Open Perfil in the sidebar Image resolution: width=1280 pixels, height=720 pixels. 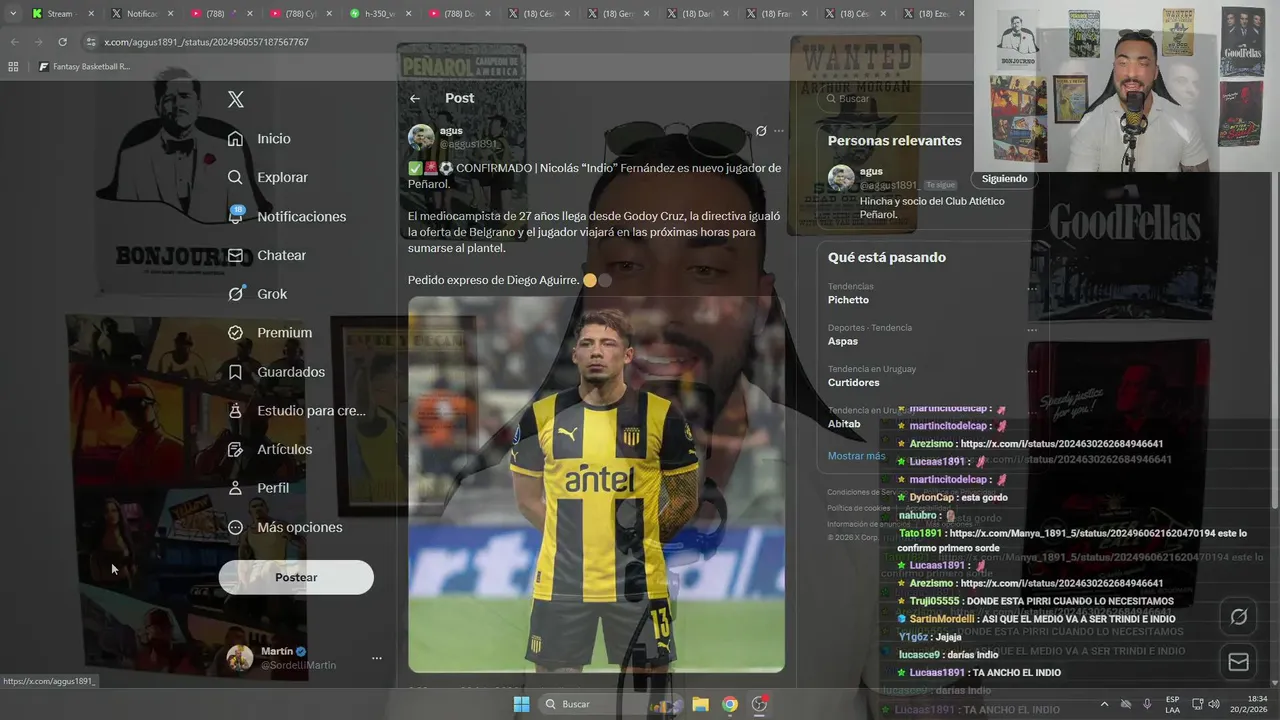[258, 488]
